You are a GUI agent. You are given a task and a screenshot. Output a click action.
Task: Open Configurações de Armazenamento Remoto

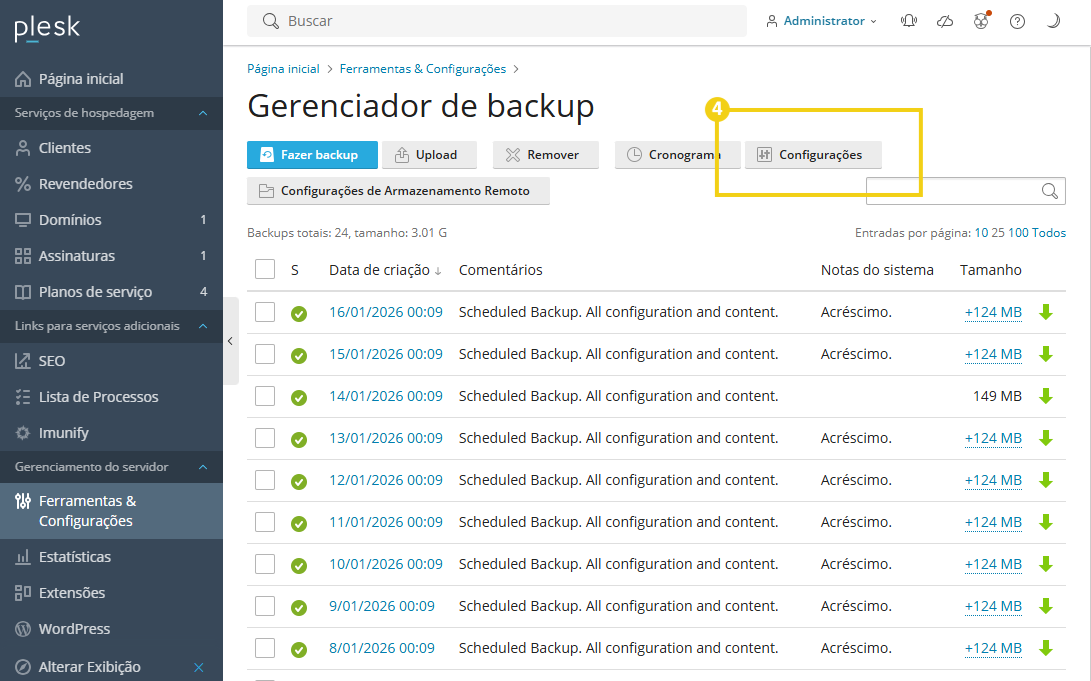pos(398,191)
